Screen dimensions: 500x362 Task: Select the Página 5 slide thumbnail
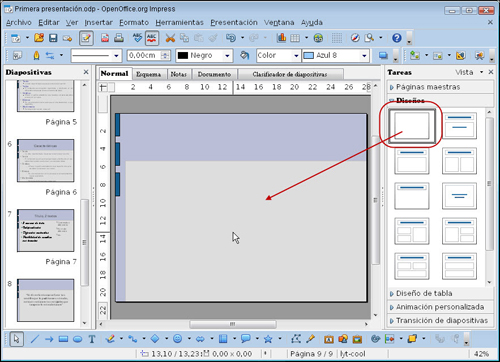(46, 96)
